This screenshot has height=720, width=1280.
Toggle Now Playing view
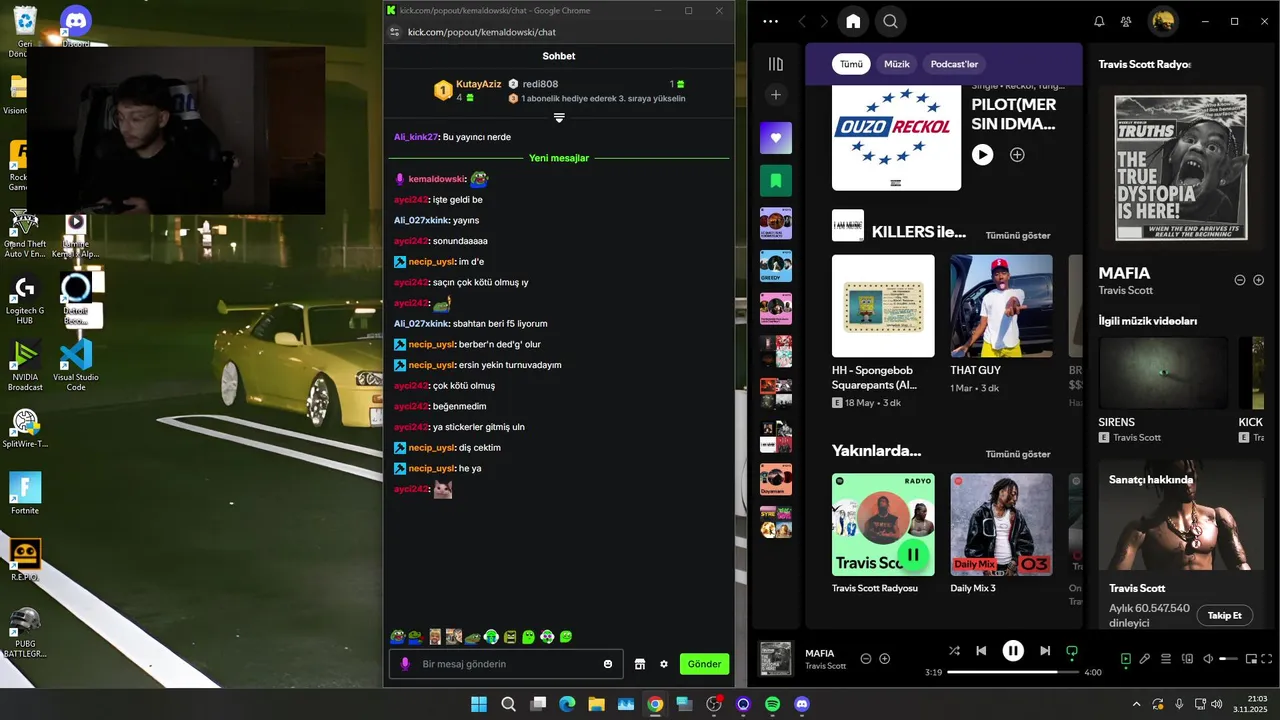pyautogui.click(x=1126, y=659)
